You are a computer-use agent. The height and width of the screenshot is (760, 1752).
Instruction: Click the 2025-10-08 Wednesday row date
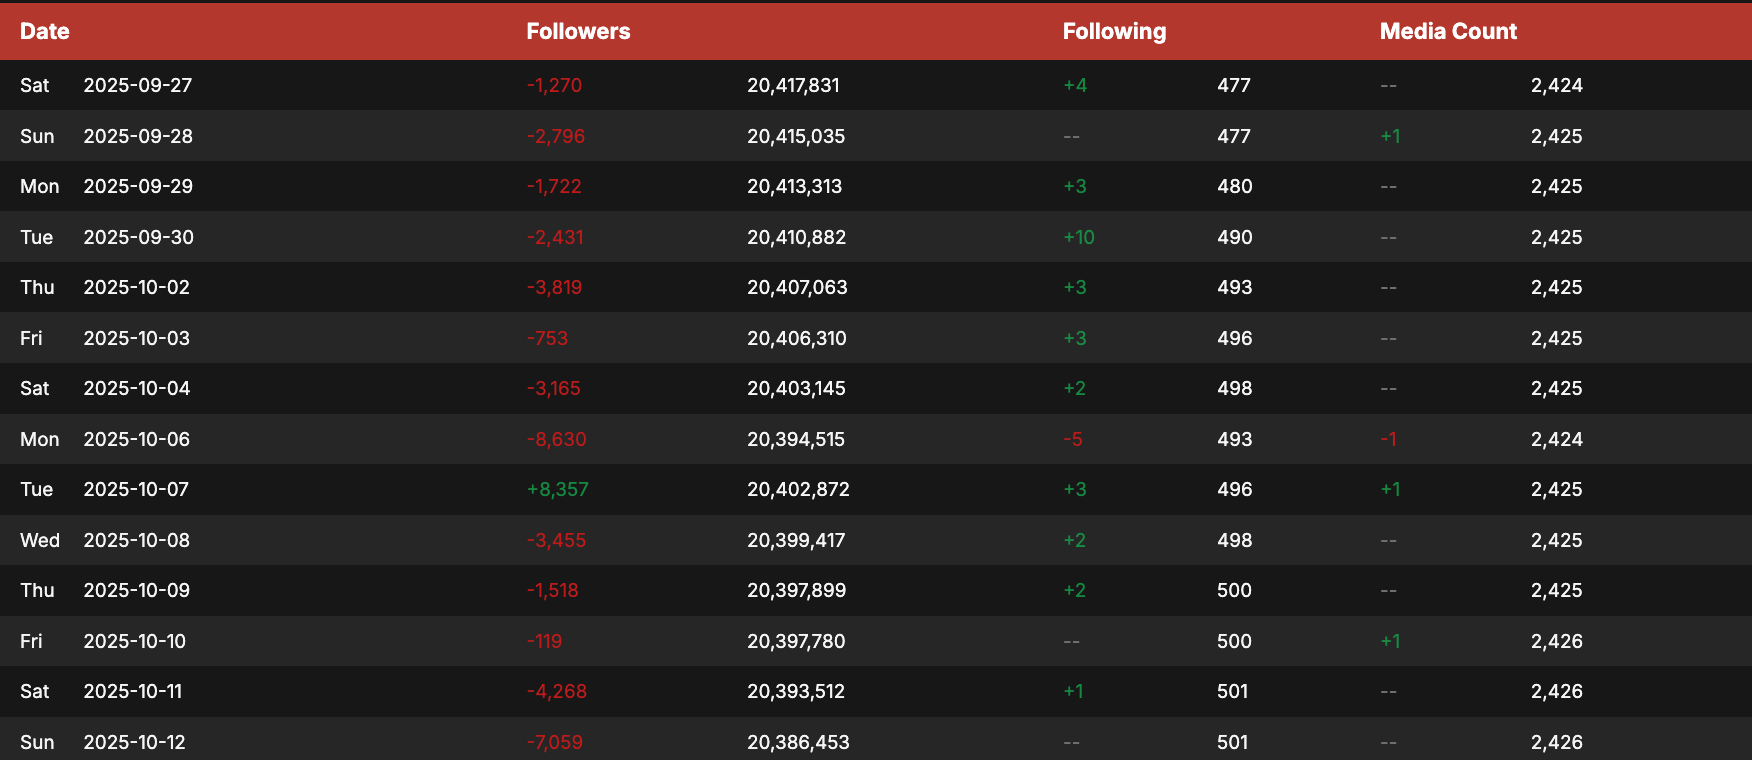click(x=136, y=540)
